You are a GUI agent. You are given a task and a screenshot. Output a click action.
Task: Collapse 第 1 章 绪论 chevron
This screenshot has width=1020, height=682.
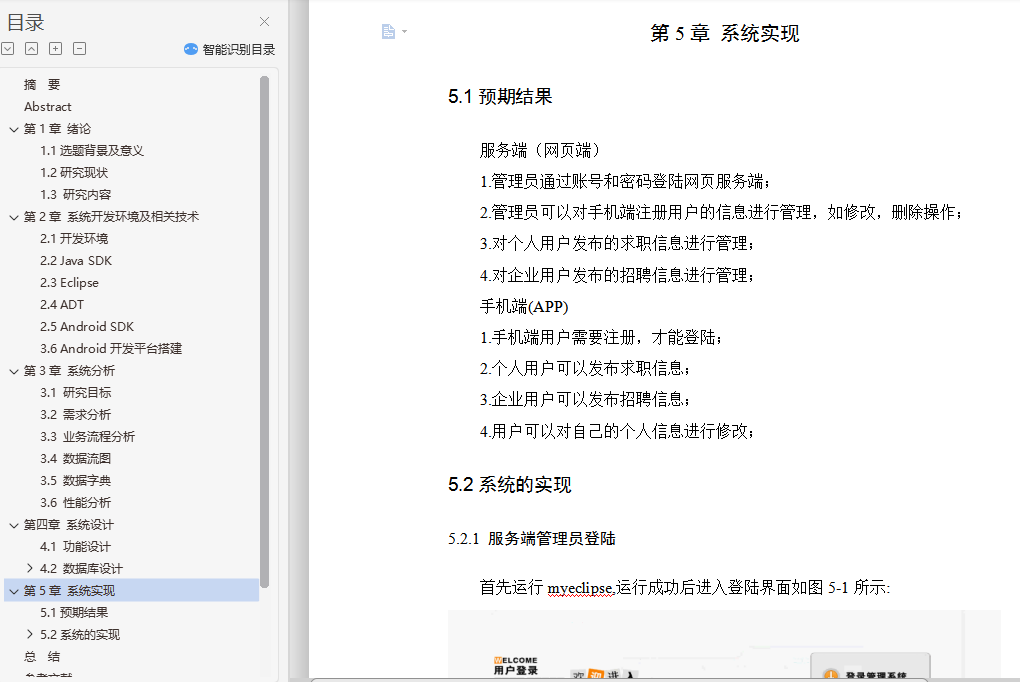point(14,130)
